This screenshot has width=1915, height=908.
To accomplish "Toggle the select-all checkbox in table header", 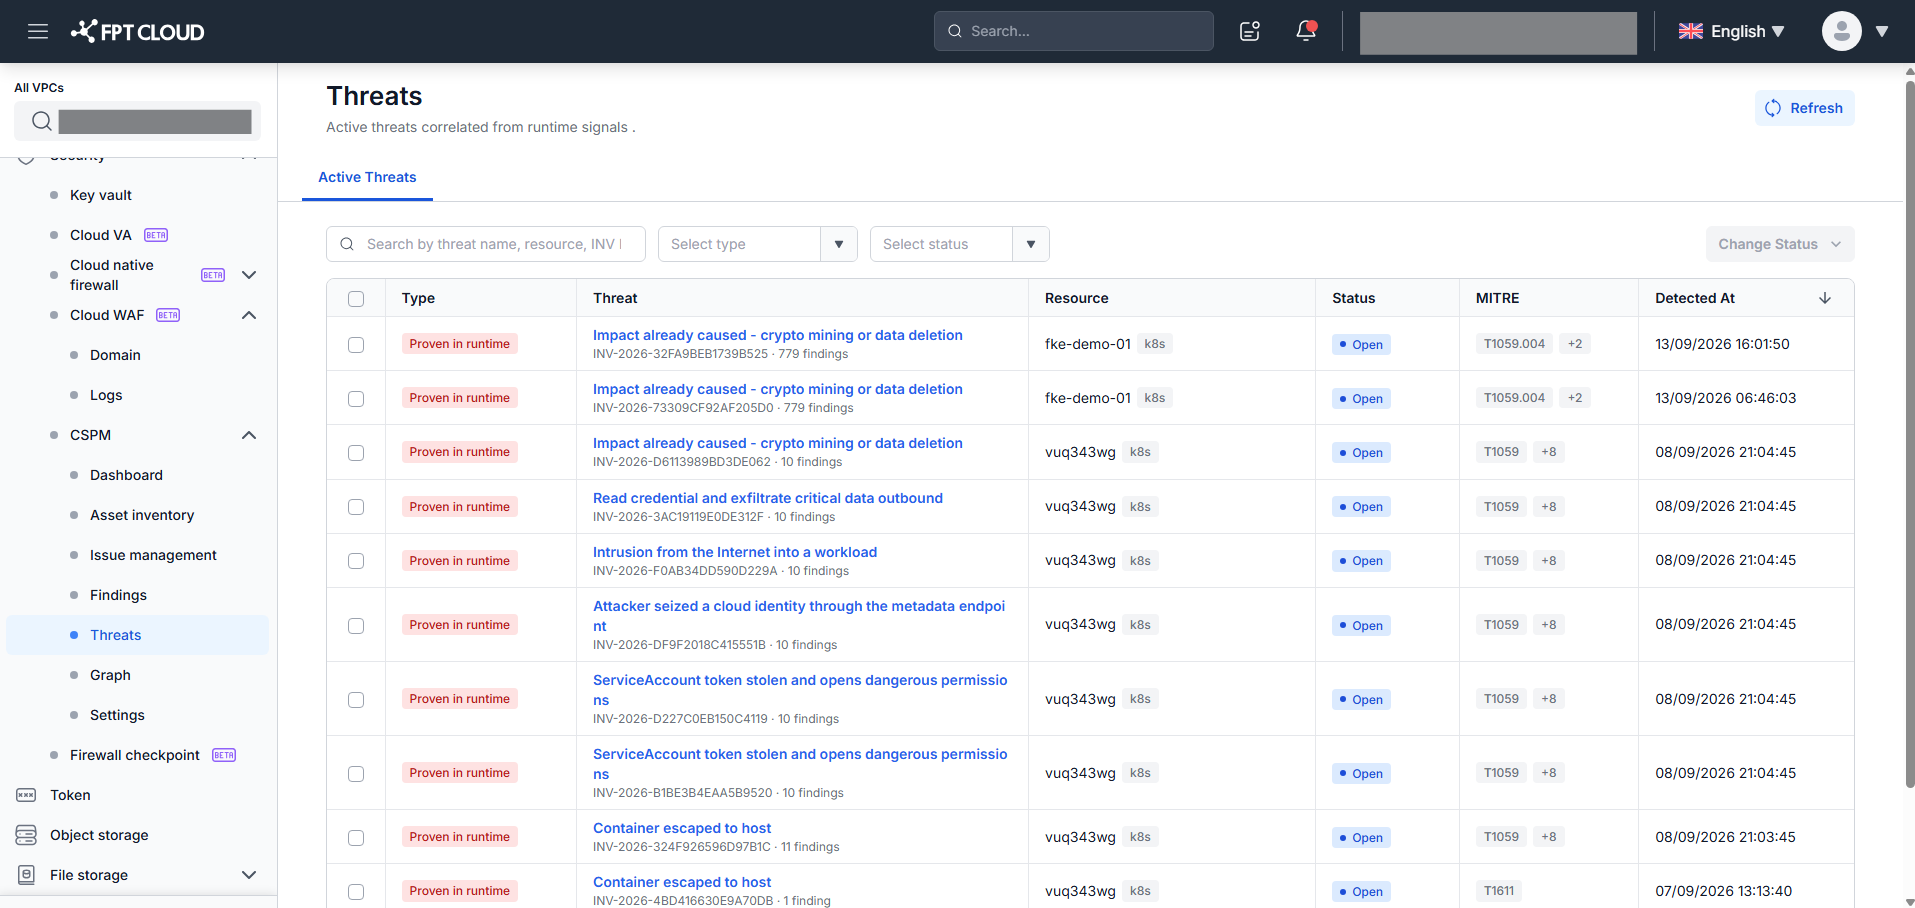I will click(356, 299).
